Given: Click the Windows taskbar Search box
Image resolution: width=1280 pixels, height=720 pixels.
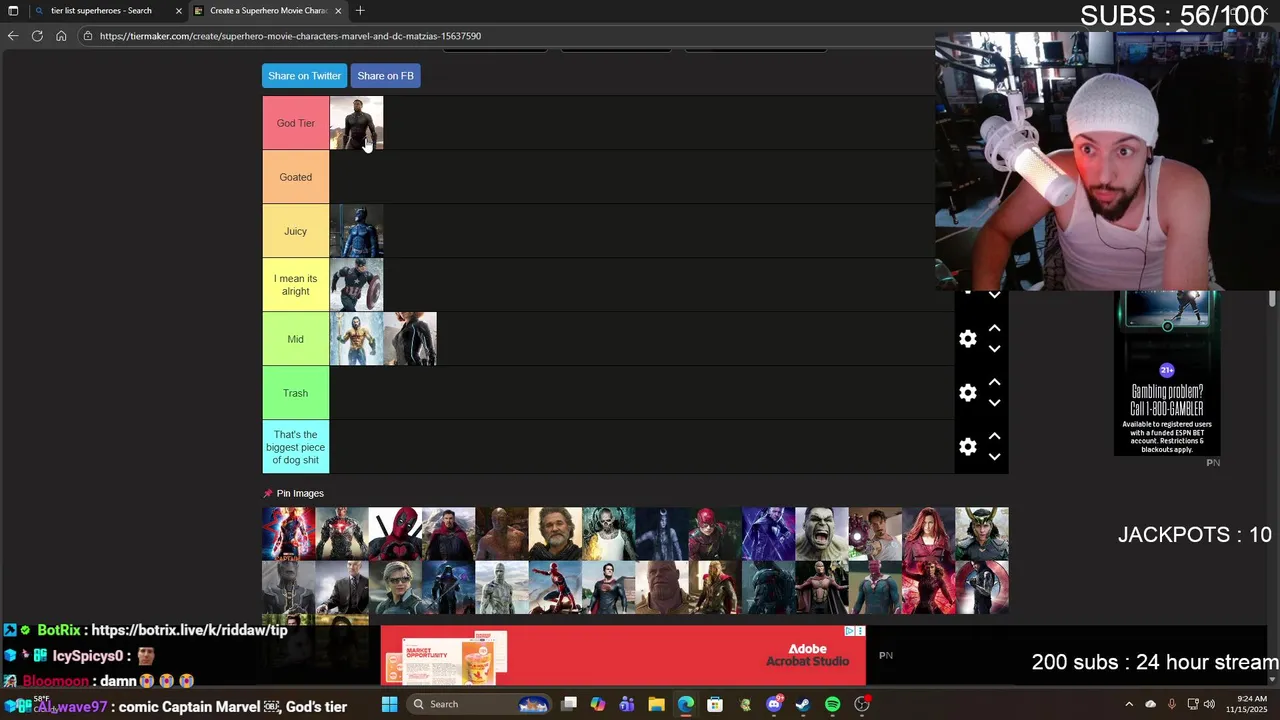Looking at the screenshot, I should coord(480,704).
